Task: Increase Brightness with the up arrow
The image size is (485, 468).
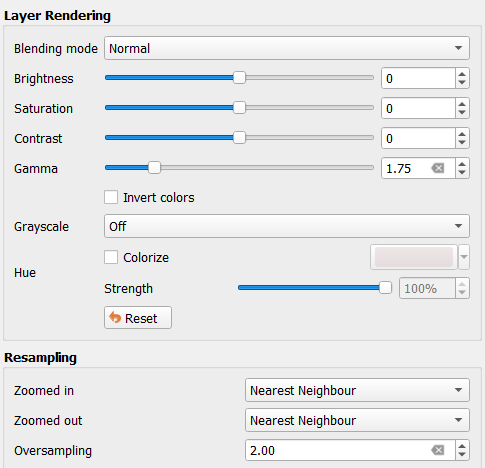Action: tap(462, 74)
